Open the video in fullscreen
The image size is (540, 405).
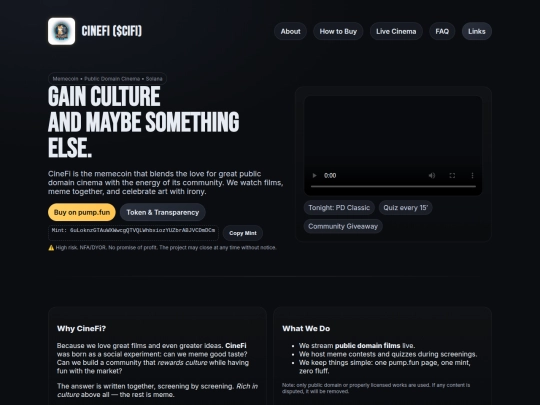point(452,176)
